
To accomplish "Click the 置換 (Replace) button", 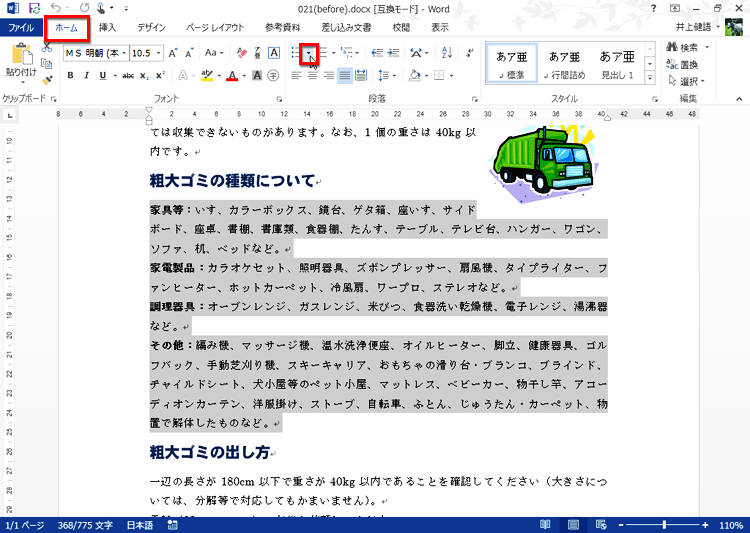I will point(683,64).
